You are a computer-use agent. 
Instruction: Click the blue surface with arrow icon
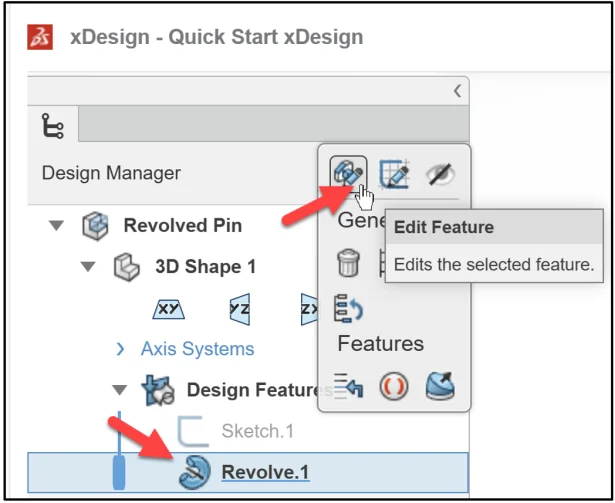[440, 386]
